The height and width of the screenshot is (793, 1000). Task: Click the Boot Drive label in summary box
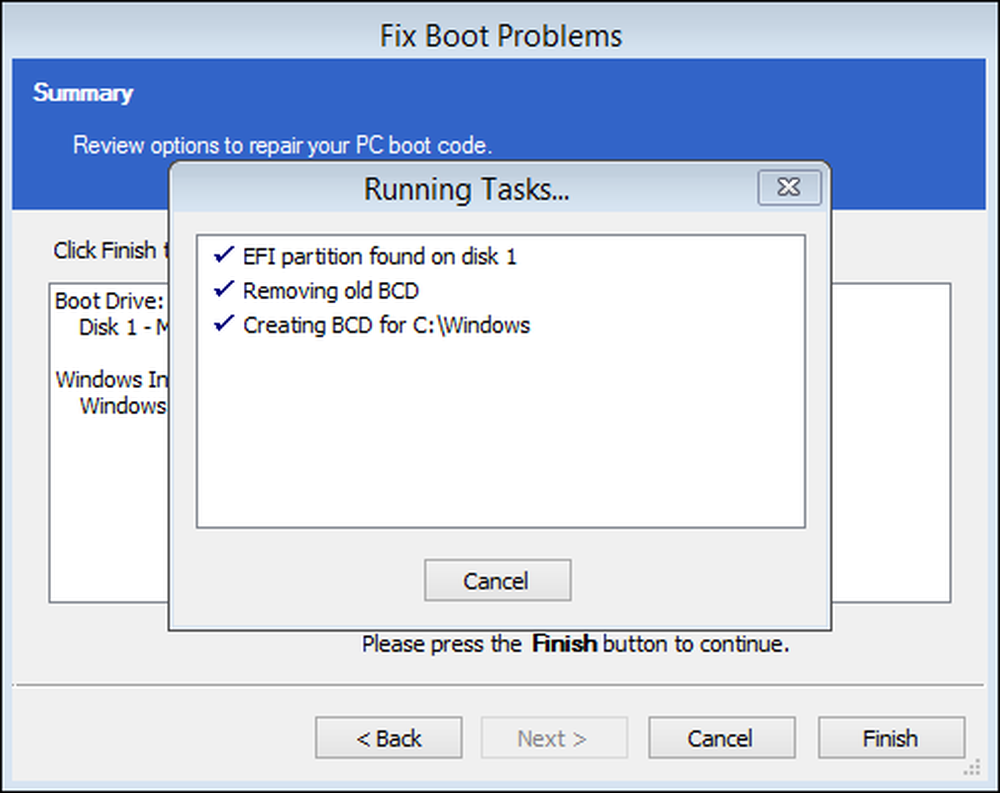[x=109, y=300]
